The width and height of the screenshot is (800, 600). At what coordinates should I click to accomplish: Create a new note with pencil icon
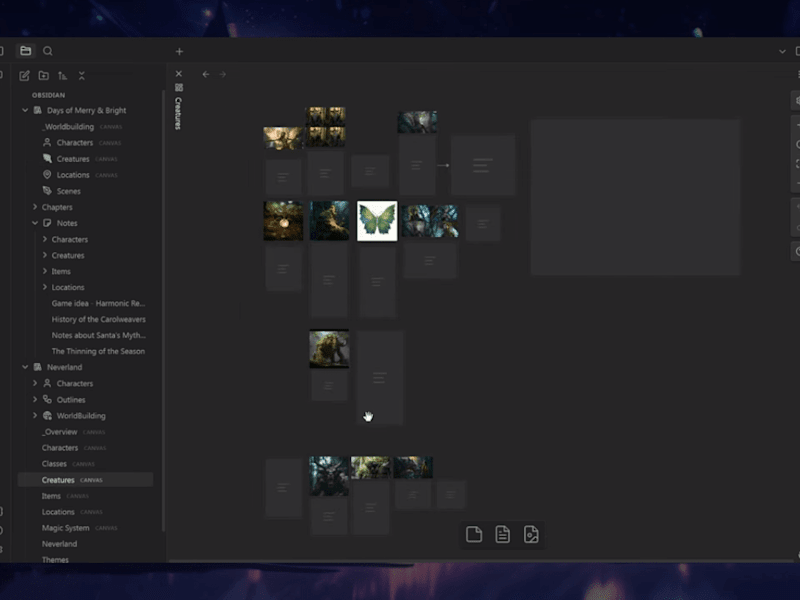point(24,76)
